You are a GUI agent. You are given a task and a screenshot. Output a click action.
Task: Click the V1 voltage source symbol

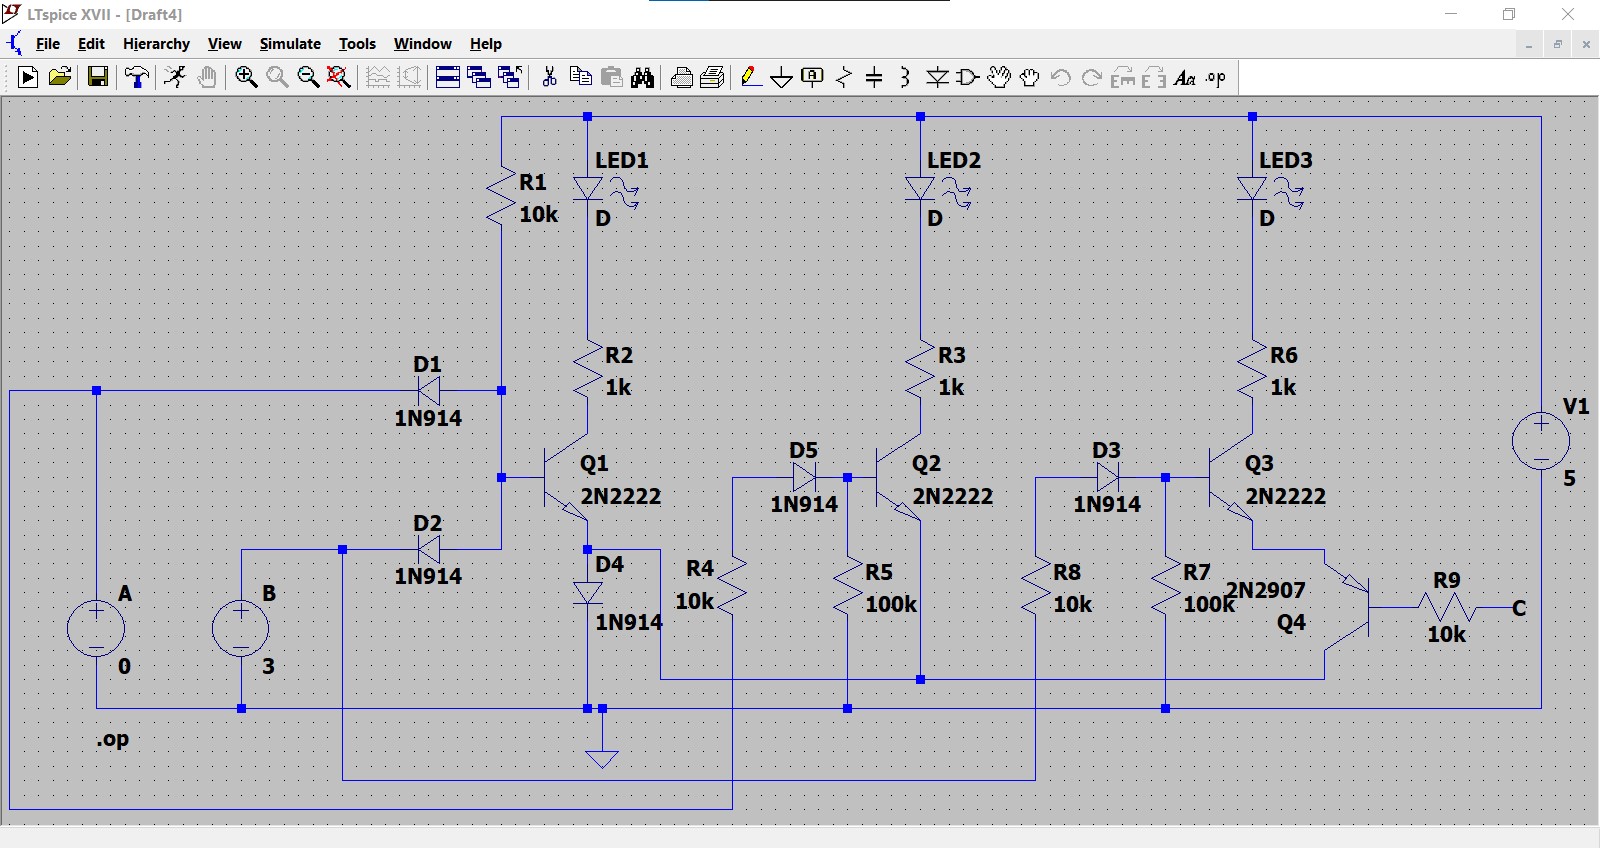point(1541,441)
